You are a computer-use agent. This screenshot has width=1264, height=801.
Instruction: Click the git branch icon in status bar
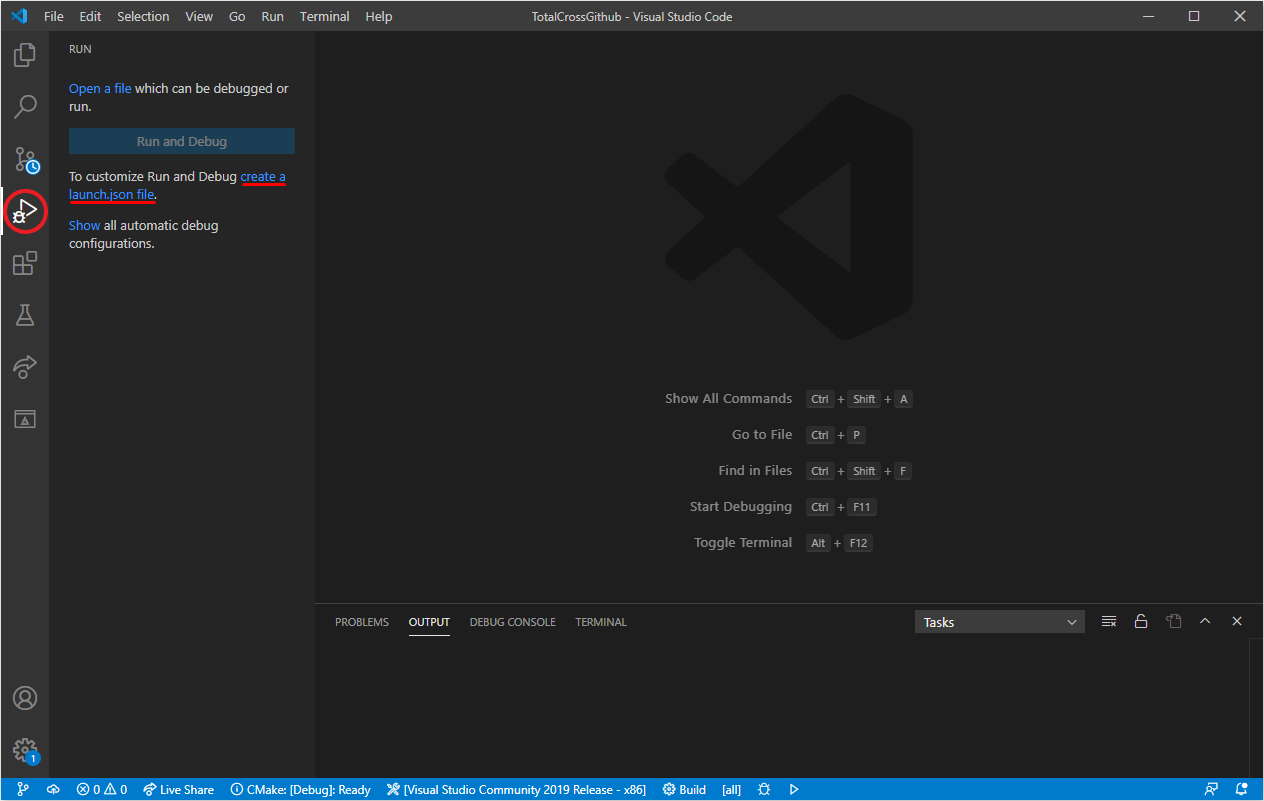(x=23, y=789)
